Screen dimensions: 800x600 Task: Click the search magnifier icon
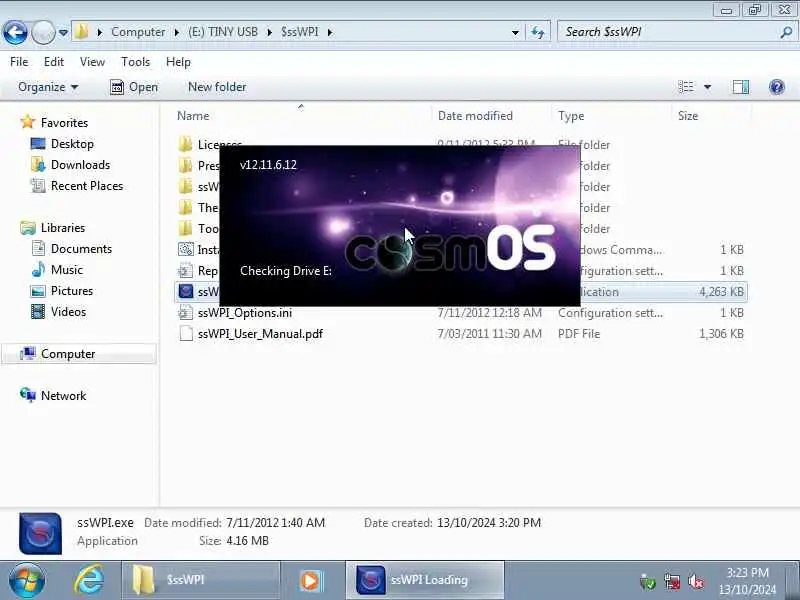pos(786,32)
